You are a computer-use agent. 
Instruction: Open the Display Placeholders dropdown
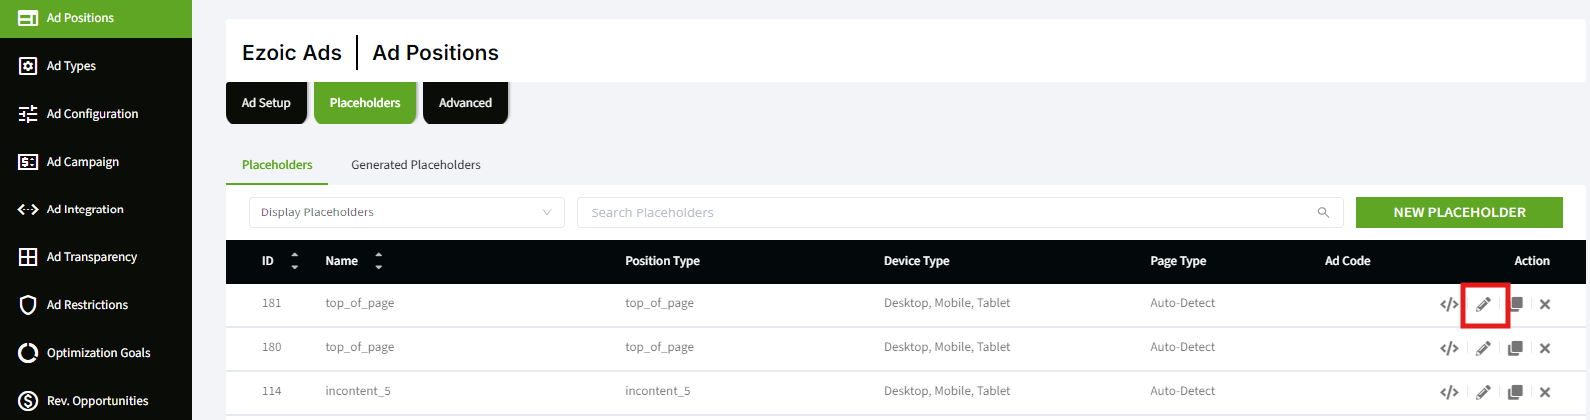point(406,213)
